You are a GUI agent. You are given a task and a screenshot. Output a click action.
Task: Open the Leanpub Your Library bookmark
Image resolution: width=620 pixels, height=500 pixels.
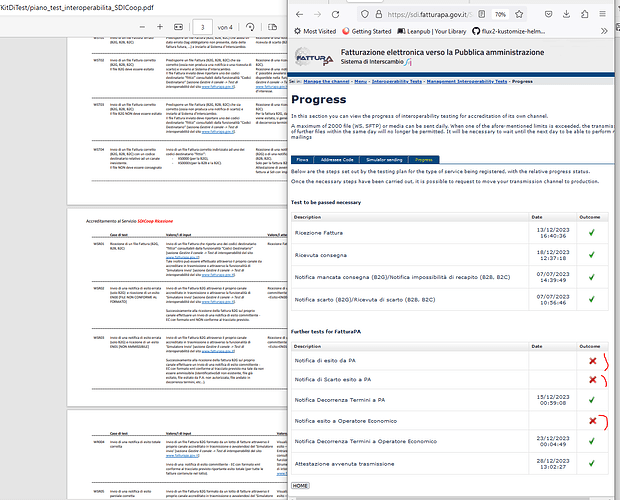pos(432,31)
